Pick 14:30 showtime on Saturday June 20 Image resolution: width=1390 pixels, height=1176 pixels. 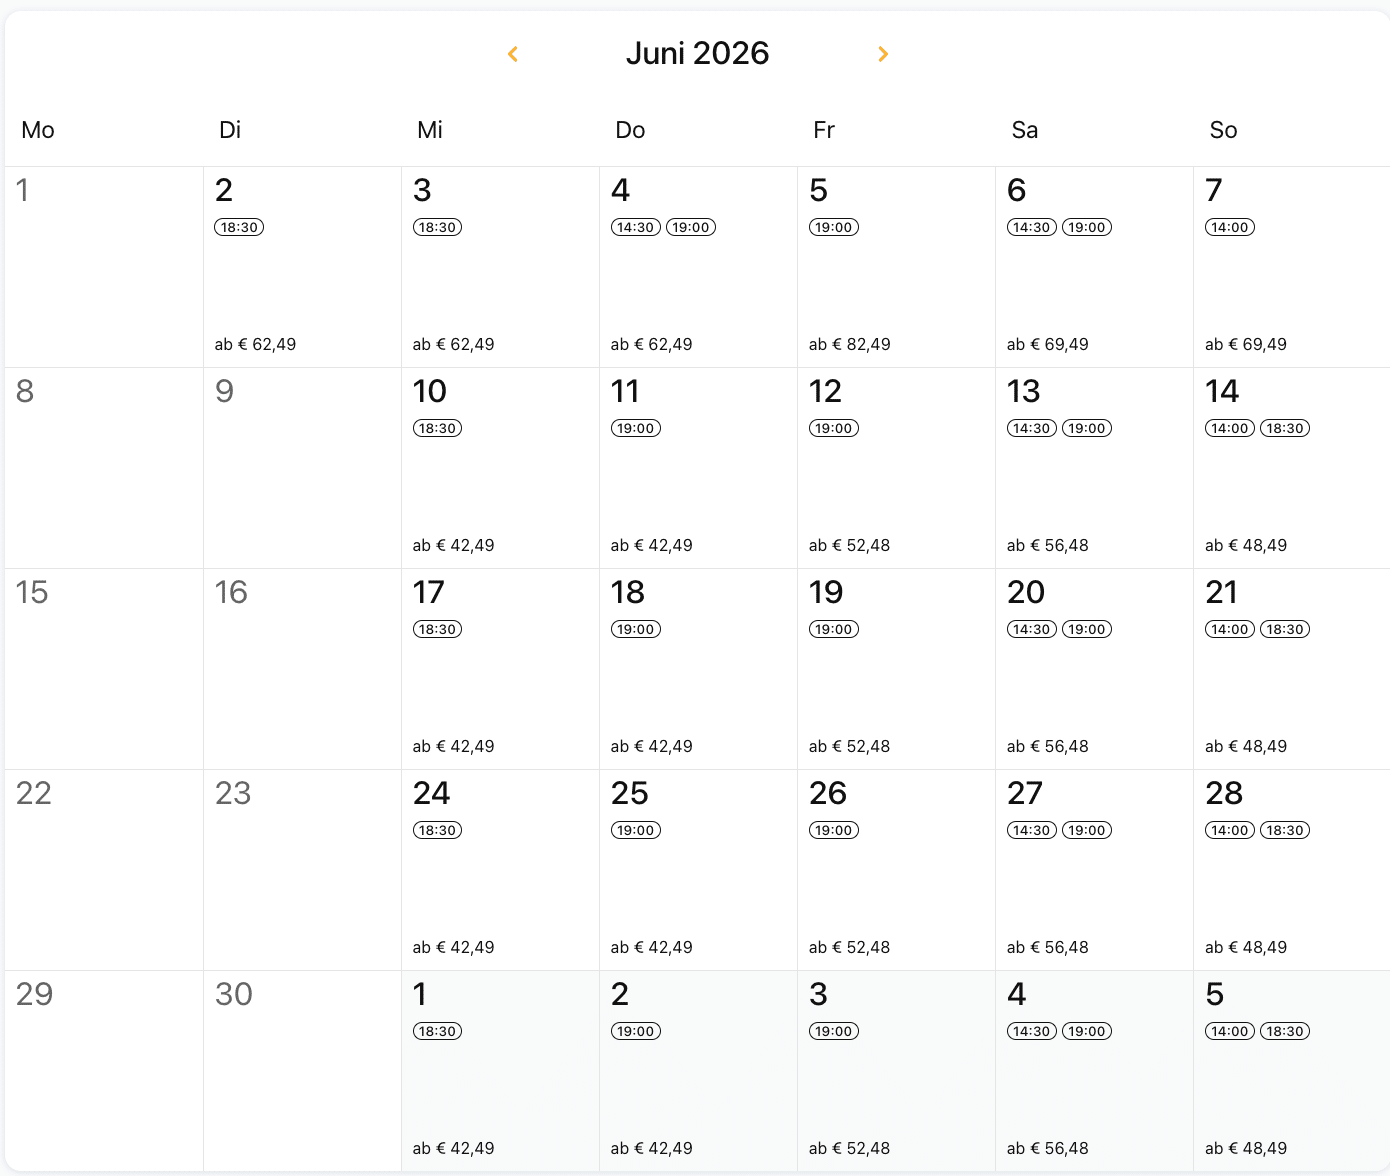tap(1031, 629)
